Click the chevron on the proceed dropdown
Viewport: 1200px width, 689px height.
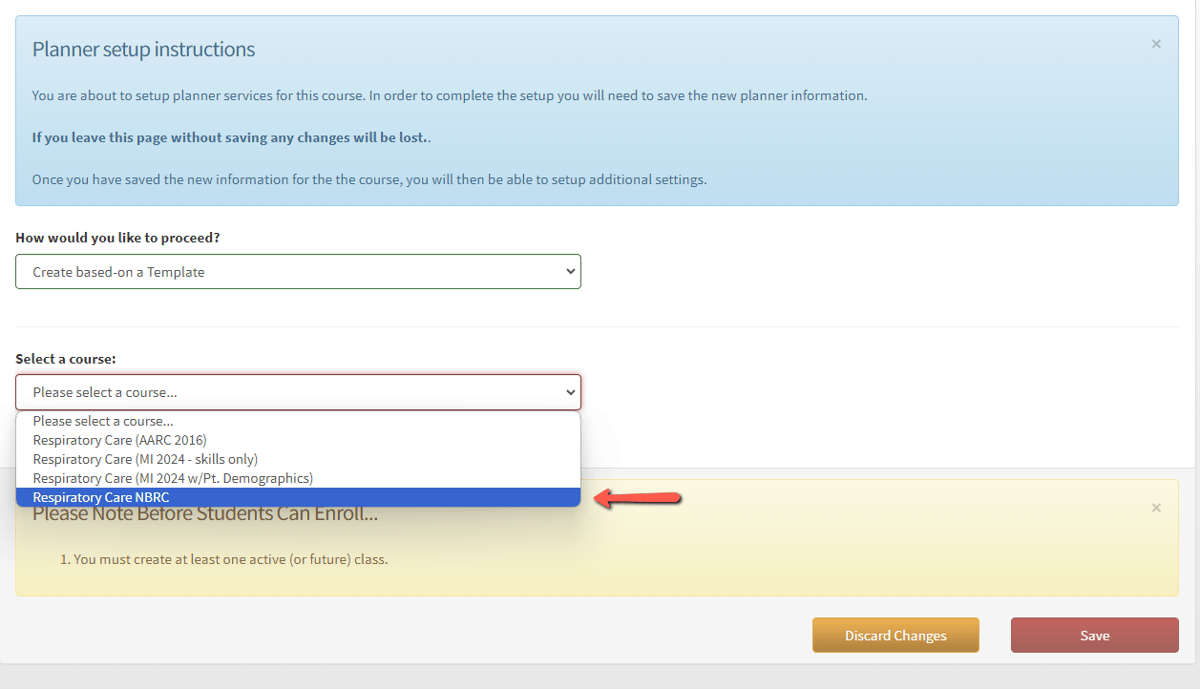click(x=570, y=272)
